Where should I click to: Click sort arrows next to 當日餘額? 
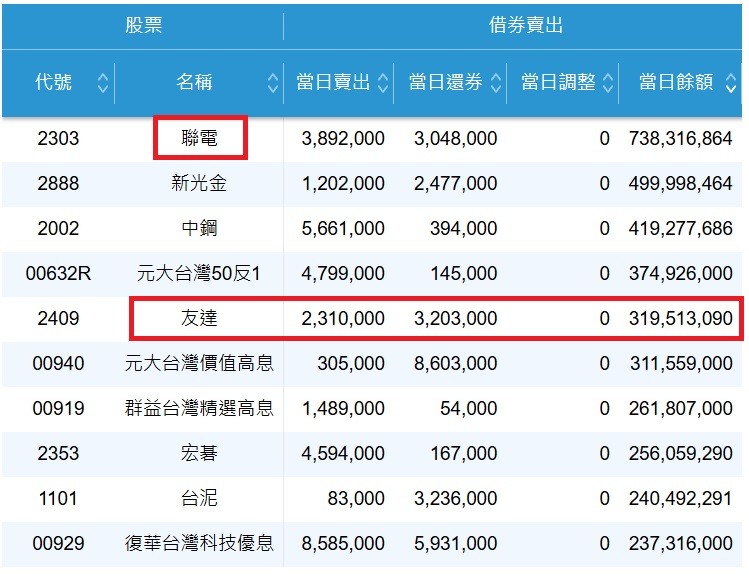click(x=730, y=83)
